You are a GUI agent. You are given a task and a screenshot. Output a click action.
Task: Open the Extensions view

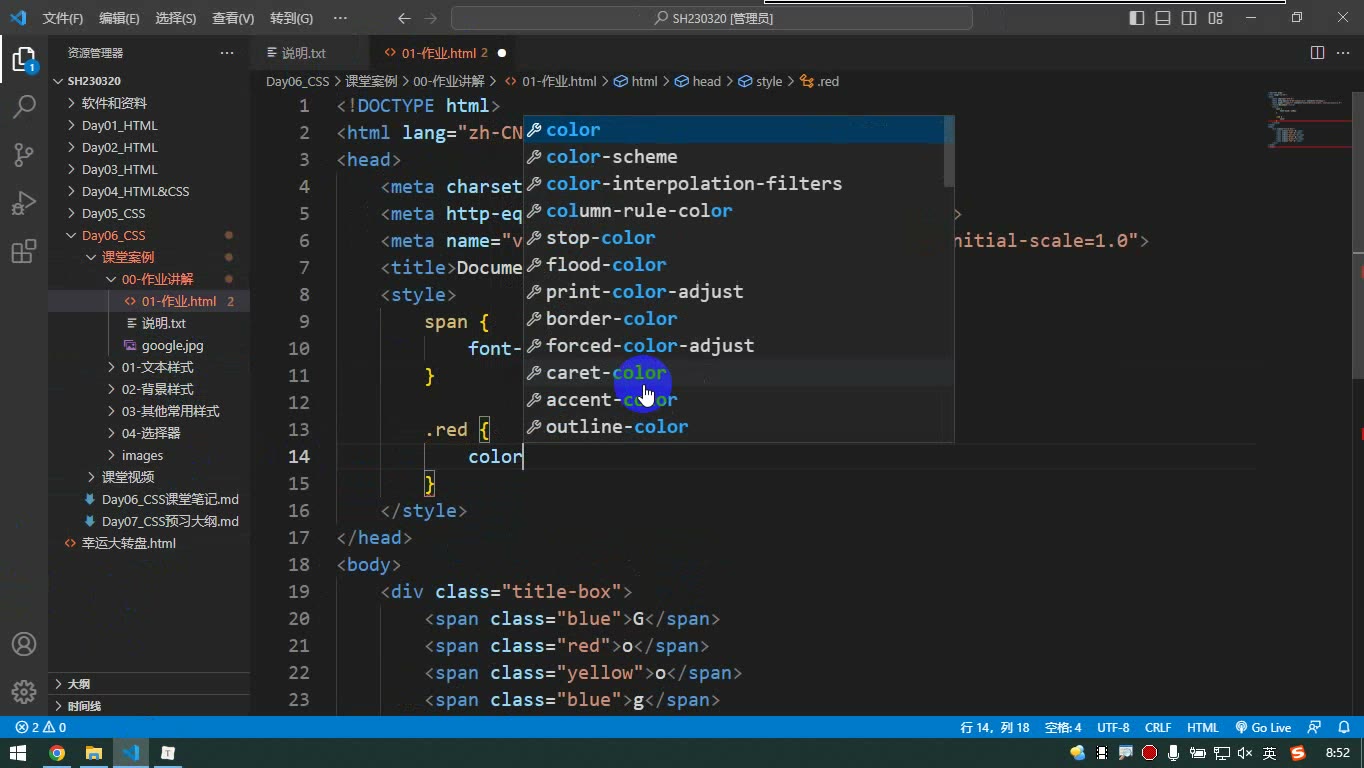point(24,251)
